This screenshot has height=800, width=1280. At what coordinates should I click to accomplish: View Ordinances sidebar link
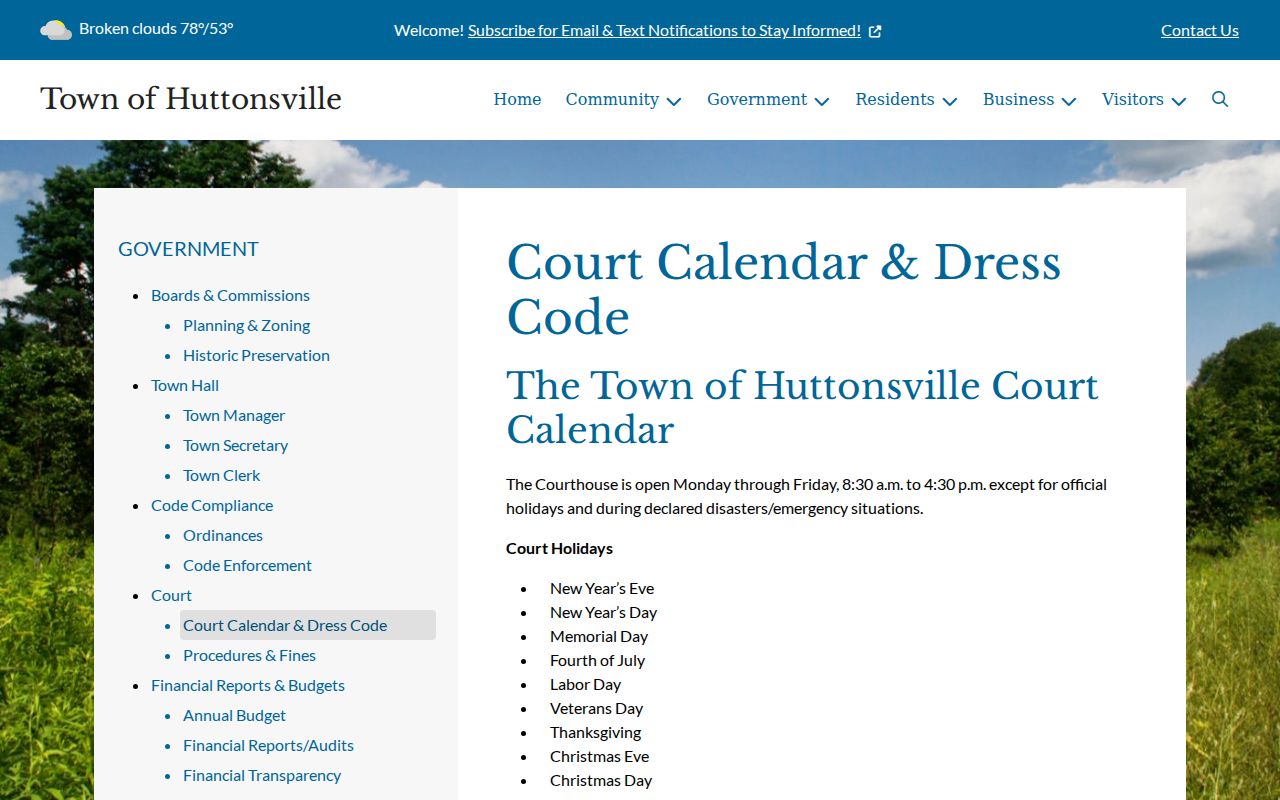point(223,535)
